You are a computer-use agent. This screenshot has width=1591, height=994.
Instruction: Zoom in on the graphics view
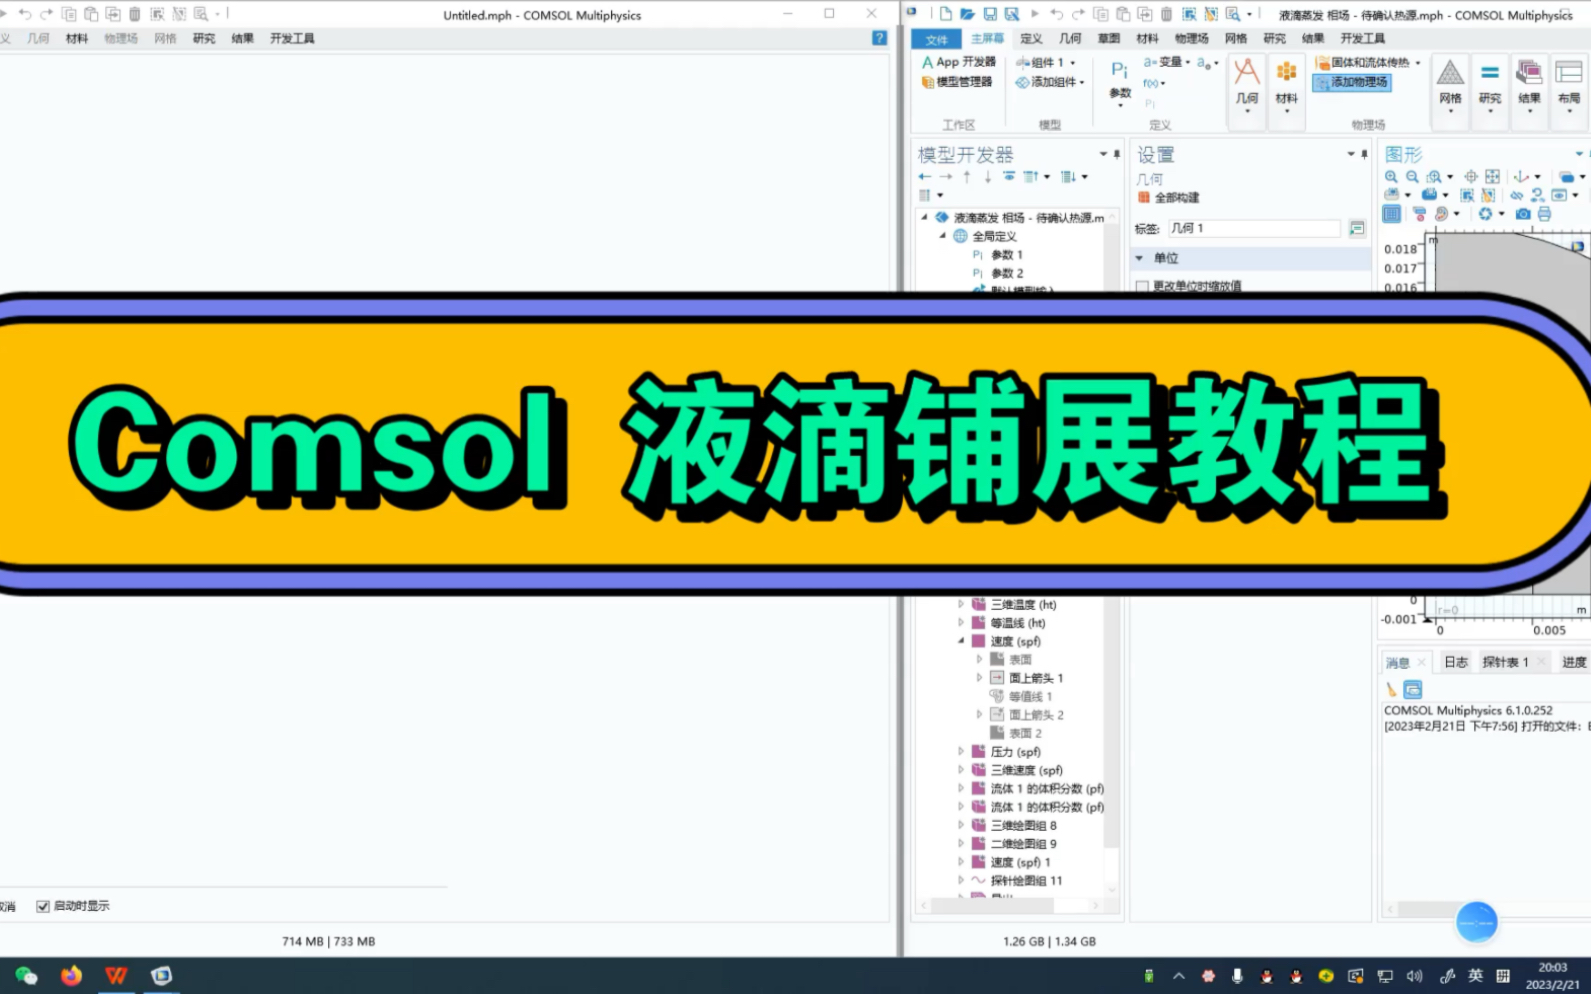(1391, 177)
